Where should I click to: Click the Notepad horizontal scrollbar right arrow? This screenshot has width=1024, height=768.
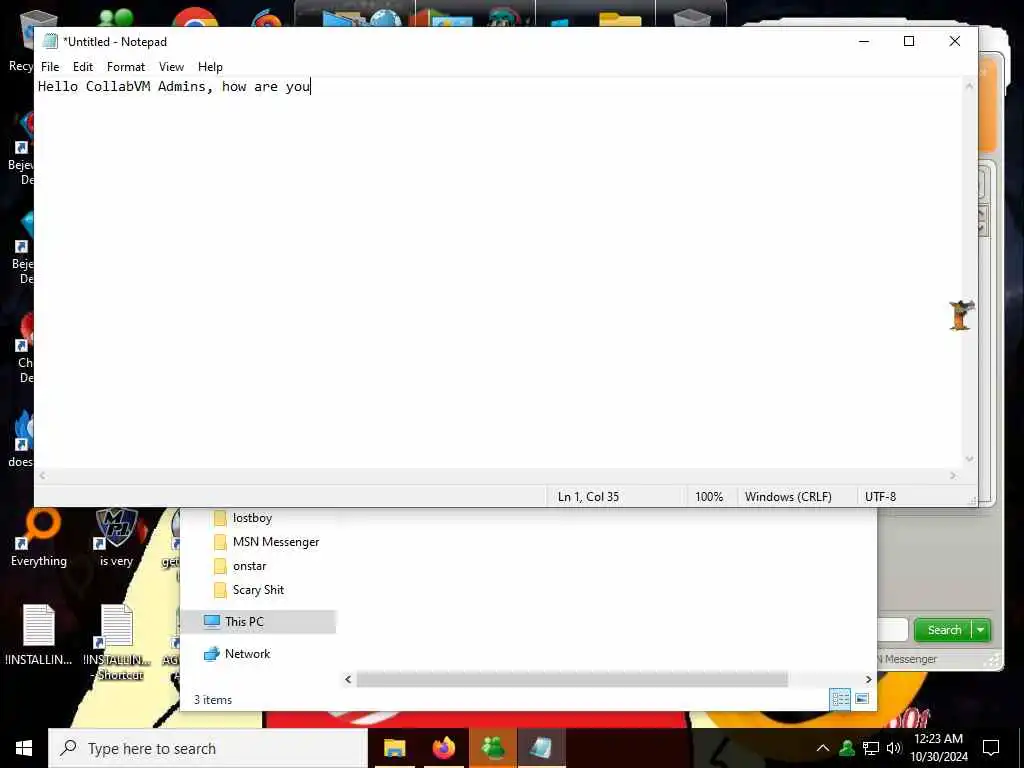pos(953,476)
